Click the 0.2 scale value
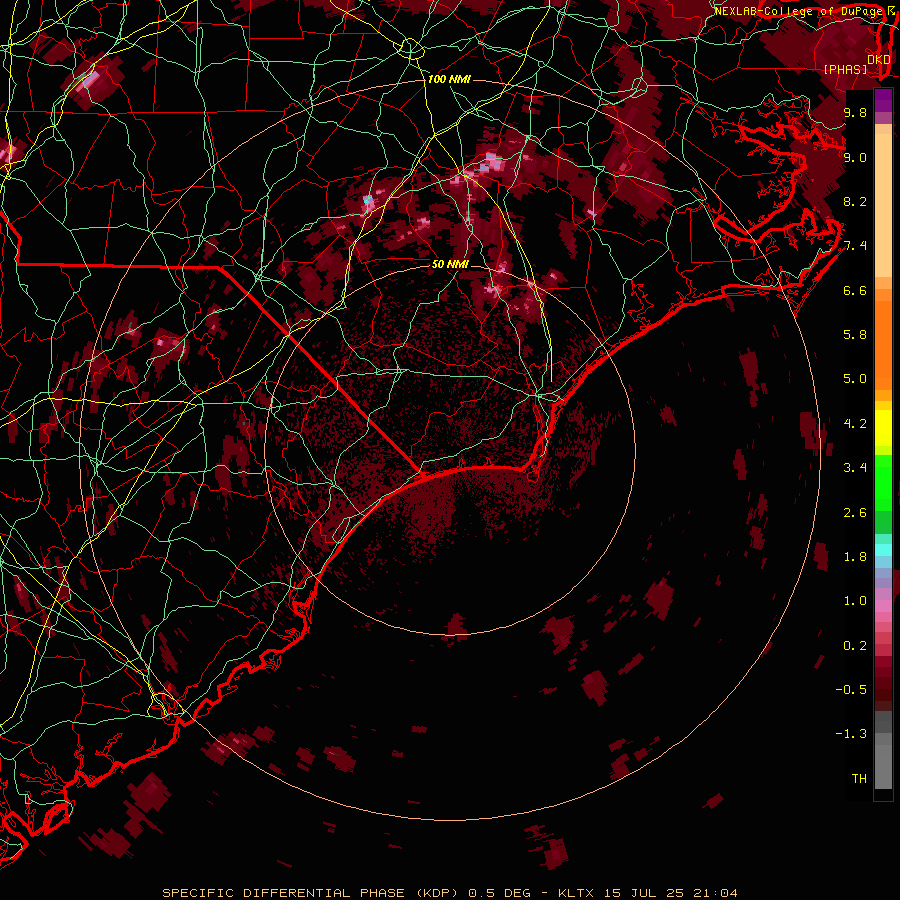Image resolution: width=900 pixels, height=900 pixels. click(855, 646)
